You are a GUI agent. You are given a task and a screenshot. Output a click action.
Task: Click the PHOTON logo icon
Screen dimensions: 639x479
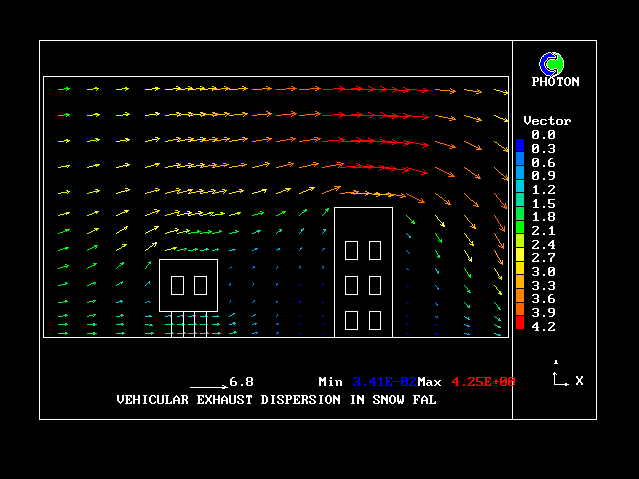pyautogui.click(x=550, y=63)
